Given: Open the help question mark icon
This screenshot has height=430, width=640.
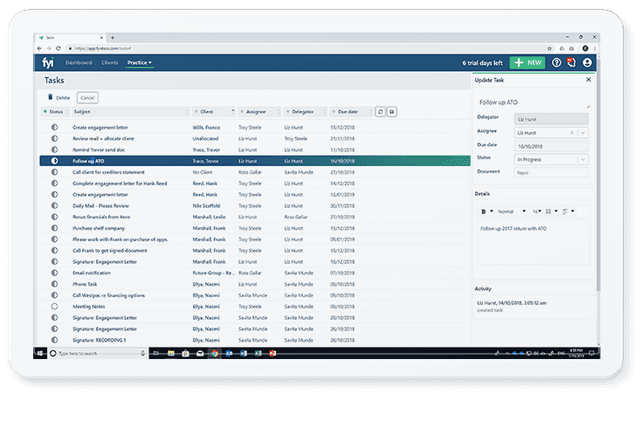Looking at the screenshot, I should [556, 62].
